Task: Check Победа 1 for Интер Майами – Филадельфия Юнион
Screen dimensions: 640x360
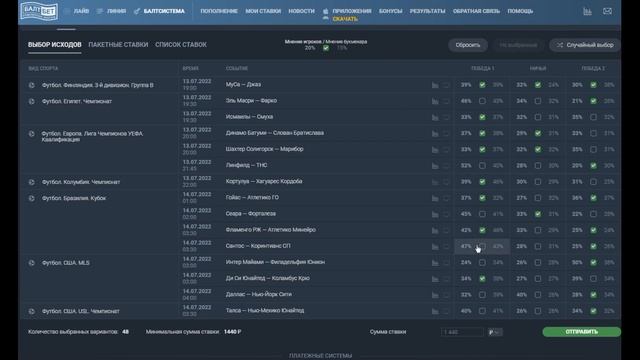Action: click(x=482, y=262)
